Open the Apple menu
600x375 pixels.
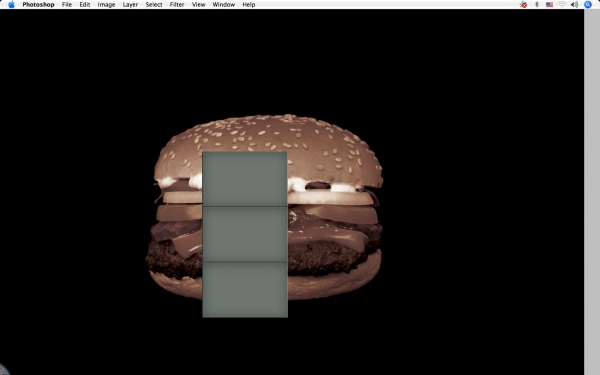click(x=11, y=5)
